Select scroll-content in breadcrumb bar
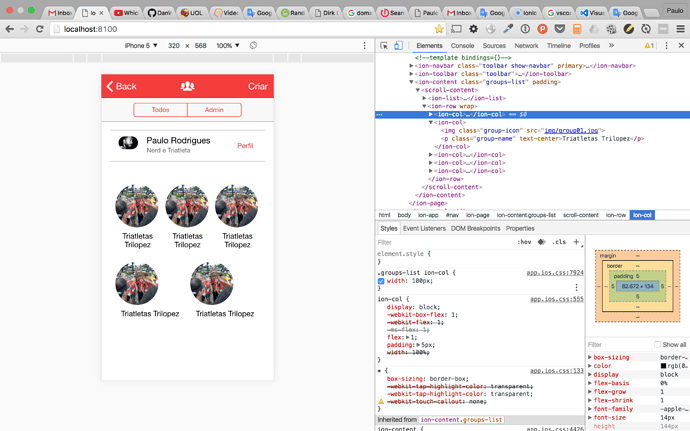 click(x=581, y=215)
